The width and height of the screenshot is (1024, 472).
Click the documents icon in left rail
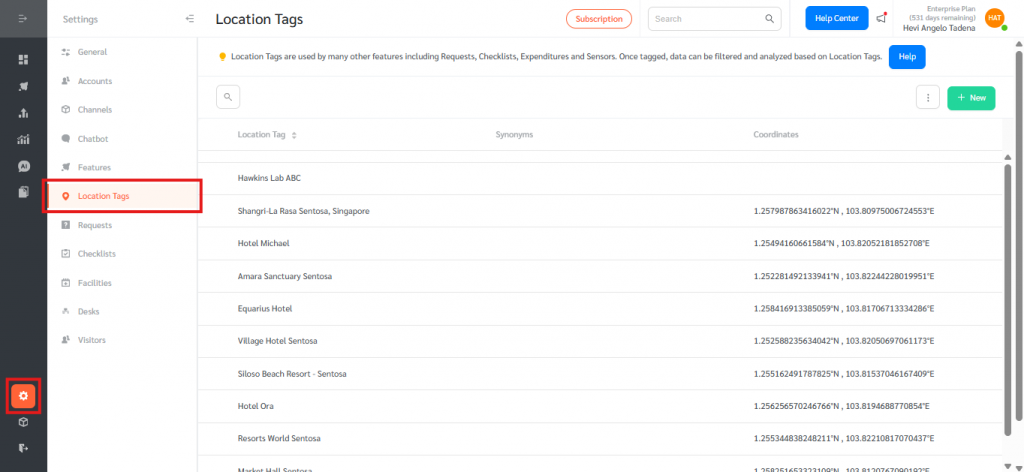23,191
